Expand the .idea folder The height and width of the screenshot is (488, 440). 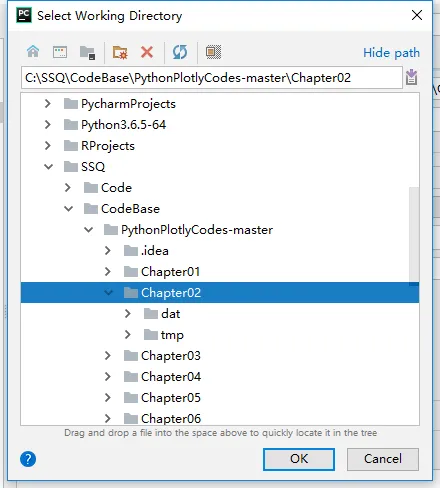(x=108, y=251)
